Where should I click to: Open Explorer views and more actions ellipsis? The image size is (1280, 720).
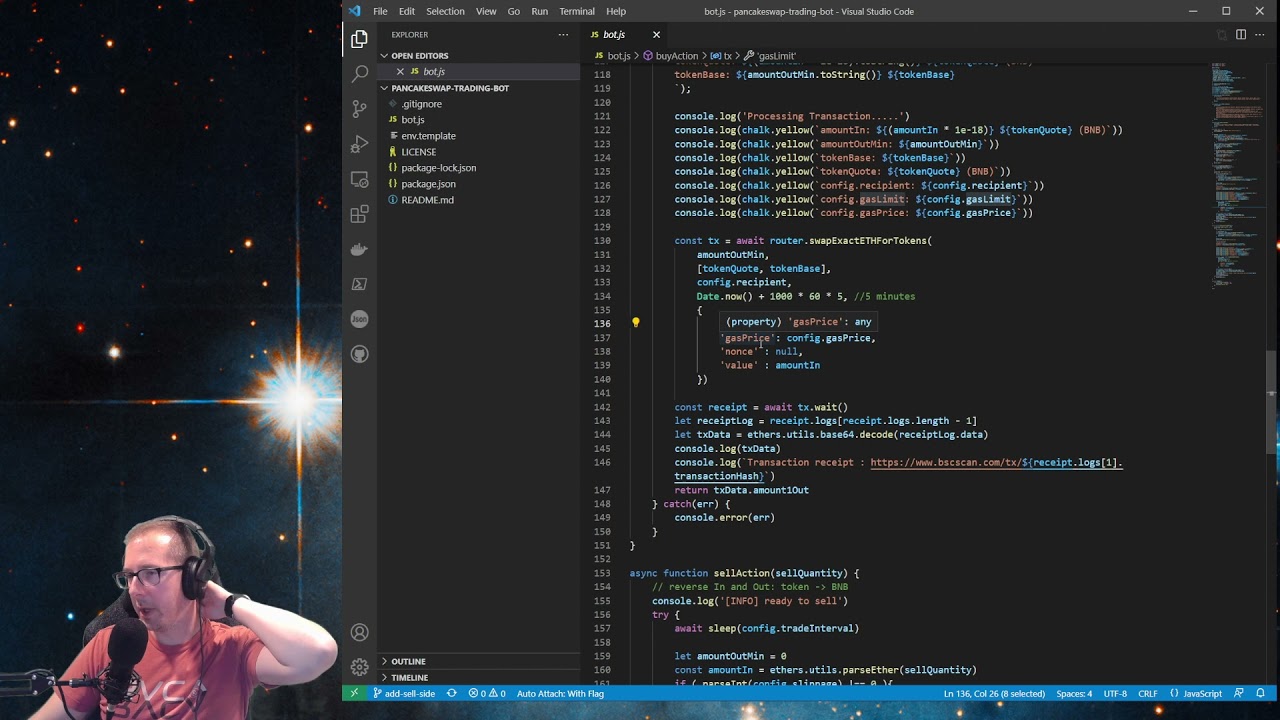563,35
